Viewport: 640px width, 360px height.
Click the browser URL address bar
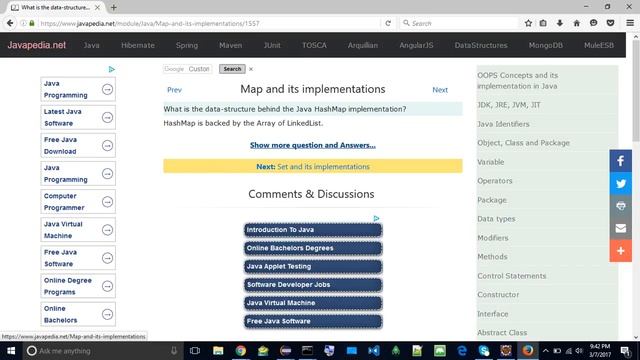coord(208,23)
